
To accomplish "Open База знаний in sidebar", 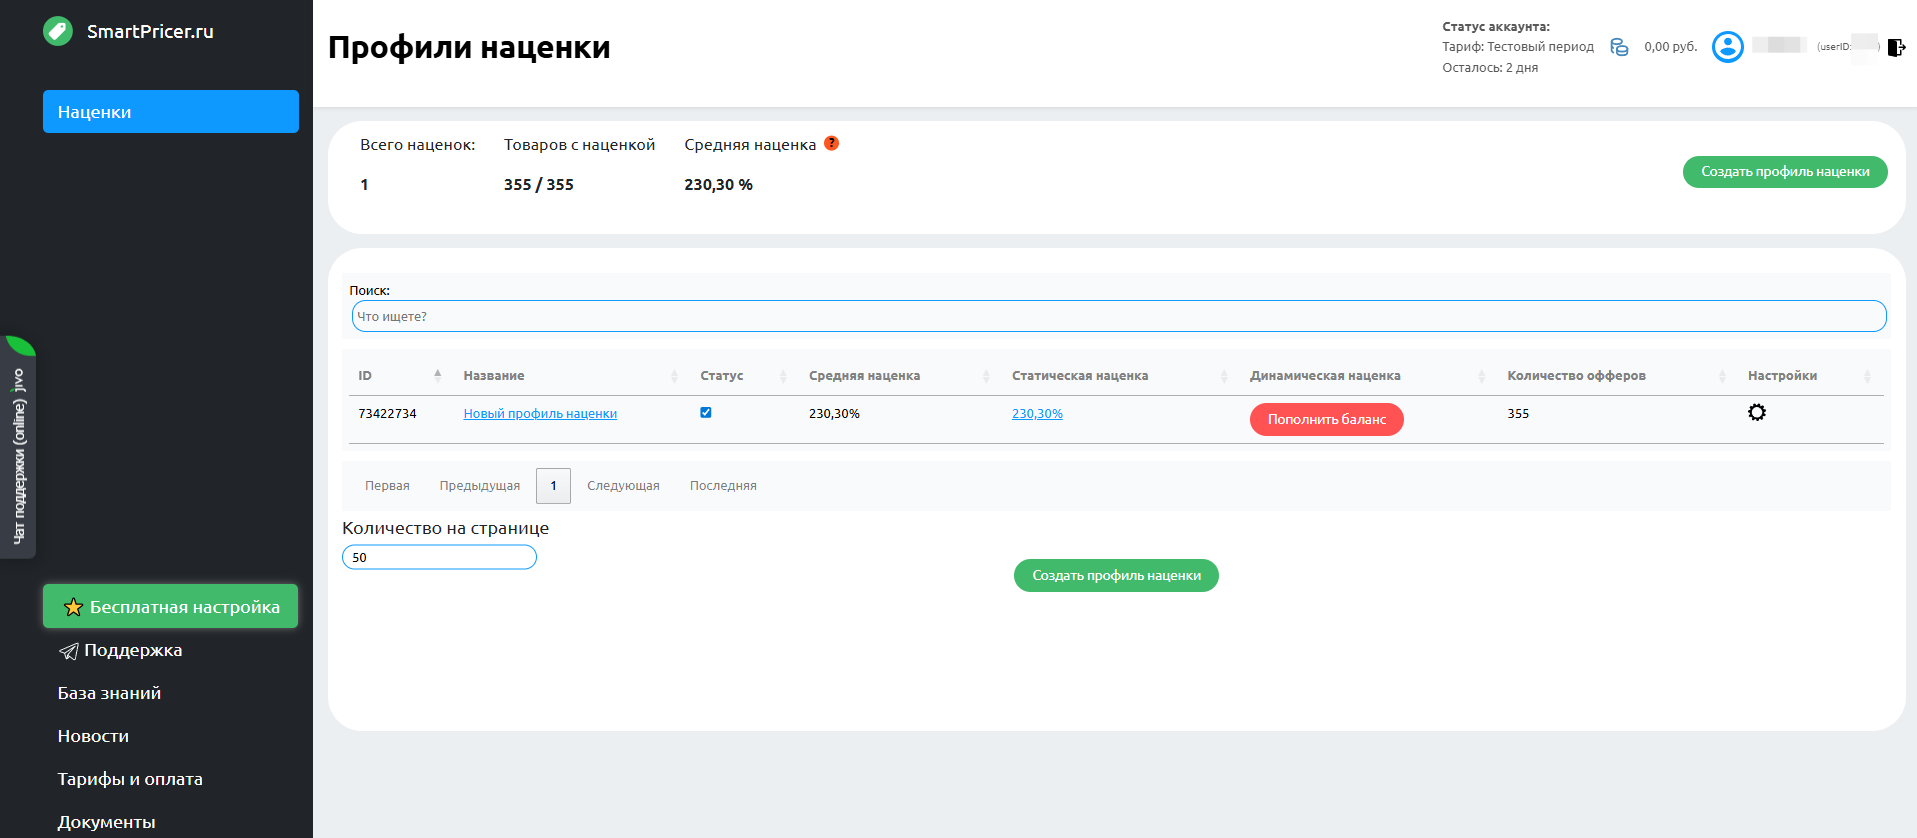I will click(109, 693).
